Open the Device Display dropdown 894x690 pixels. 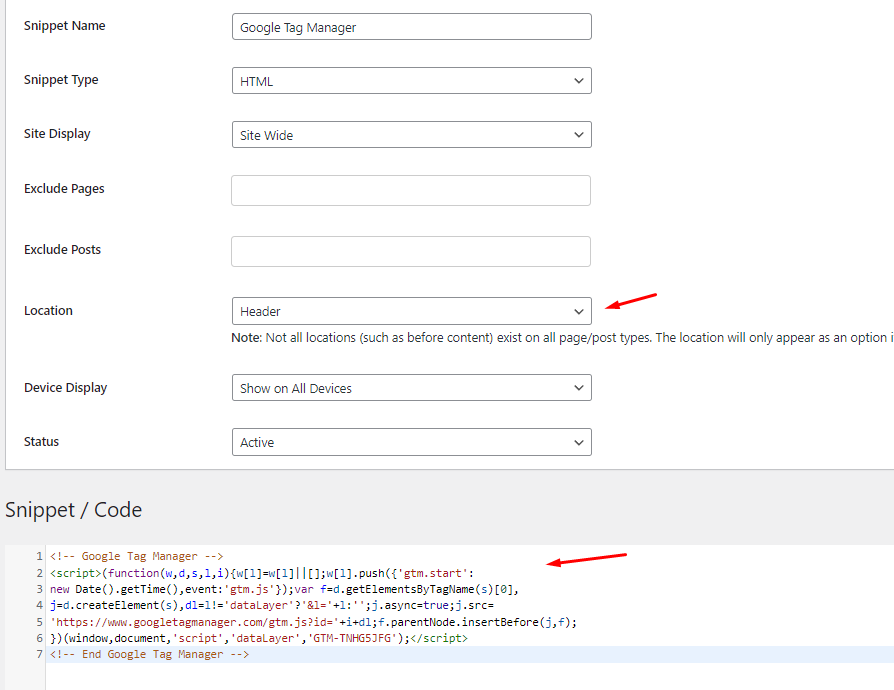tap(412, 388)
